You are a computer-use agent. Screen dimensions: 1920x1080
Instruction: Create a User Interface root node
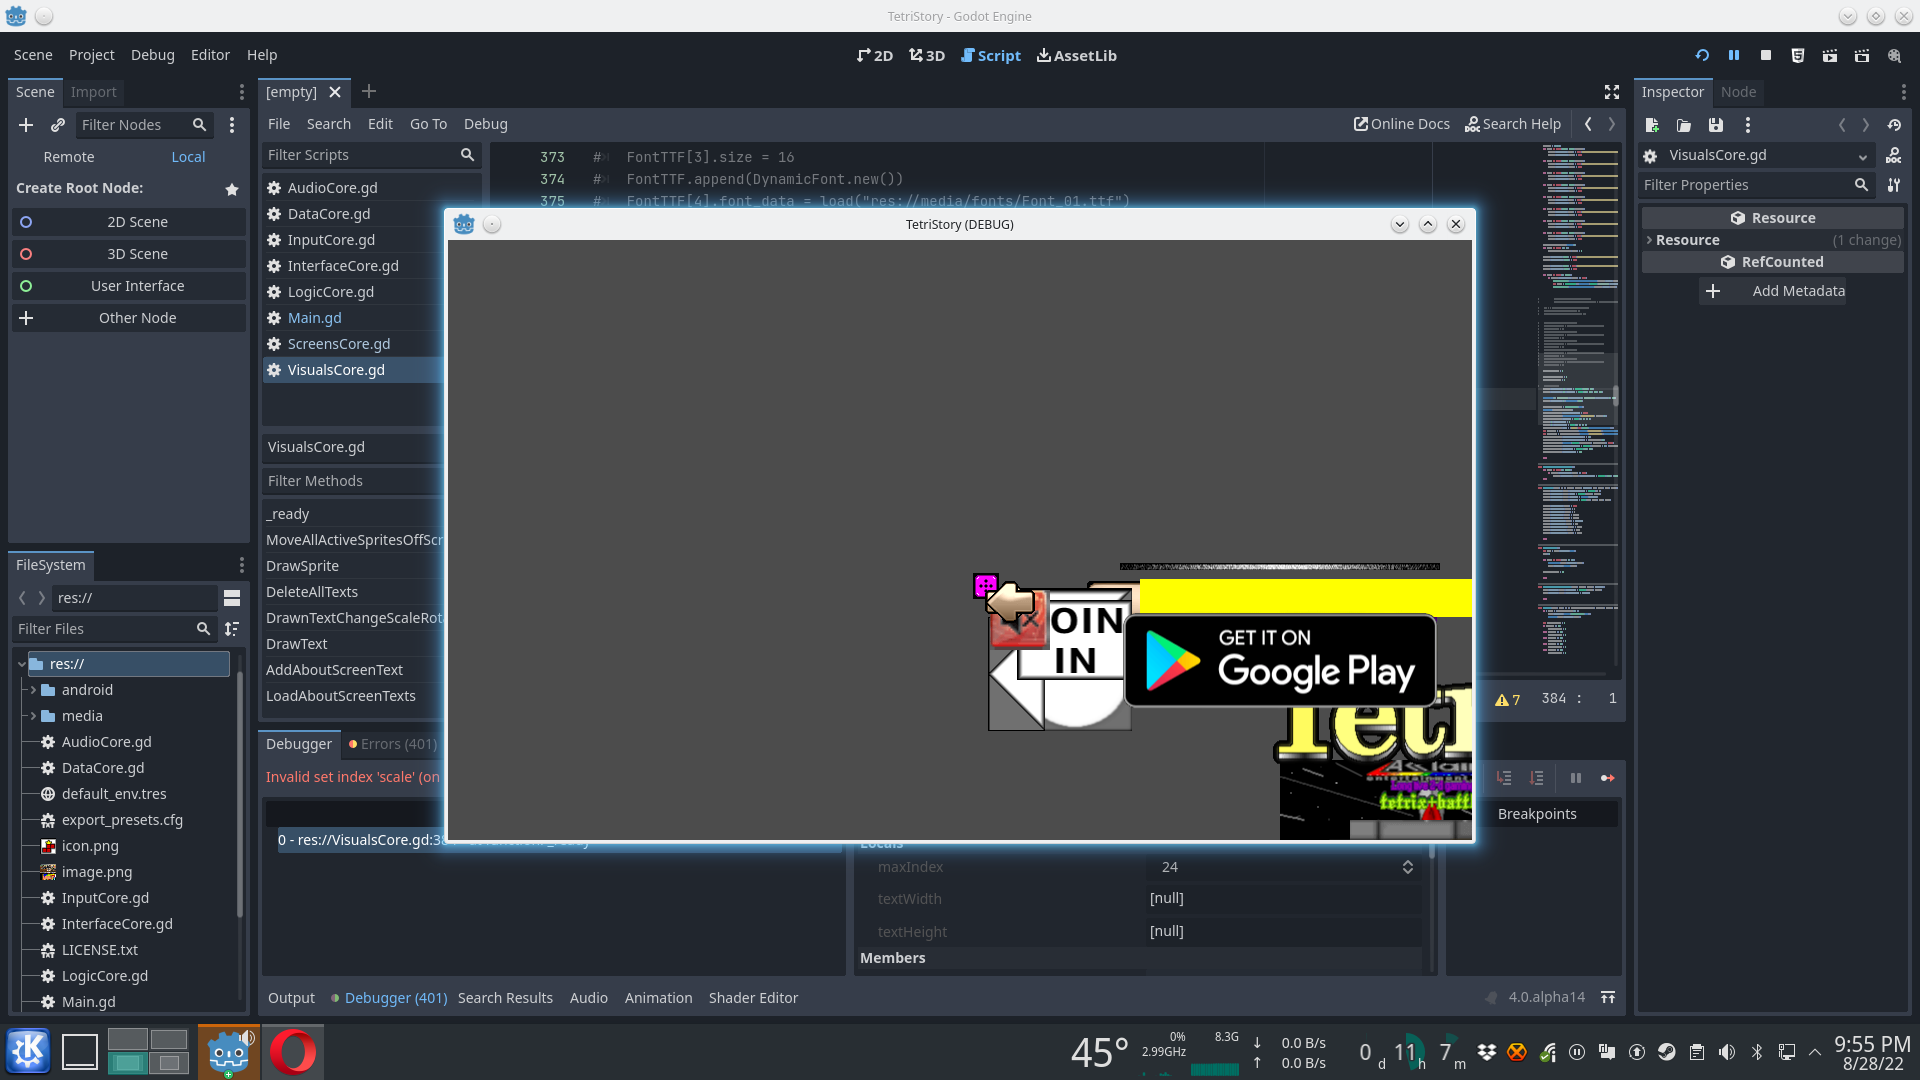click(129, 286)
